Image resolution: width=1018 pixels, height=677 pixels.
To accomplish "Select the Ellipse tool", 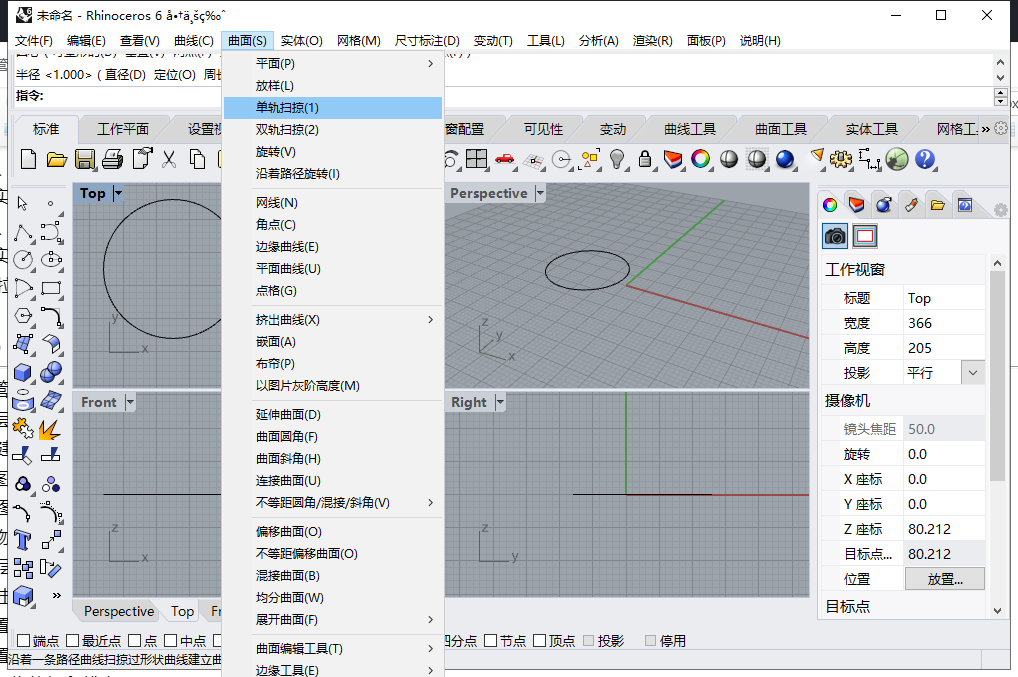I will point(51,260).
